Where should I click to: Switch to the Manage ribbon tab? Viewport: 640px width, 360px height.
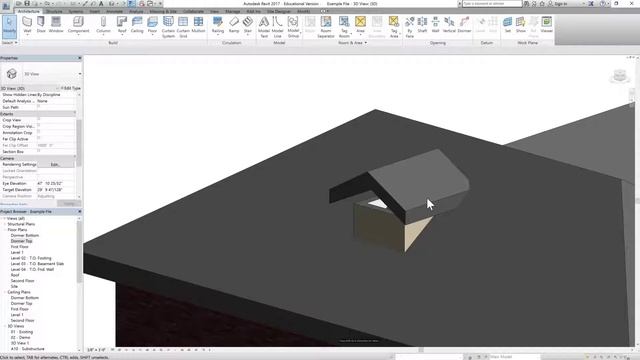233,11
